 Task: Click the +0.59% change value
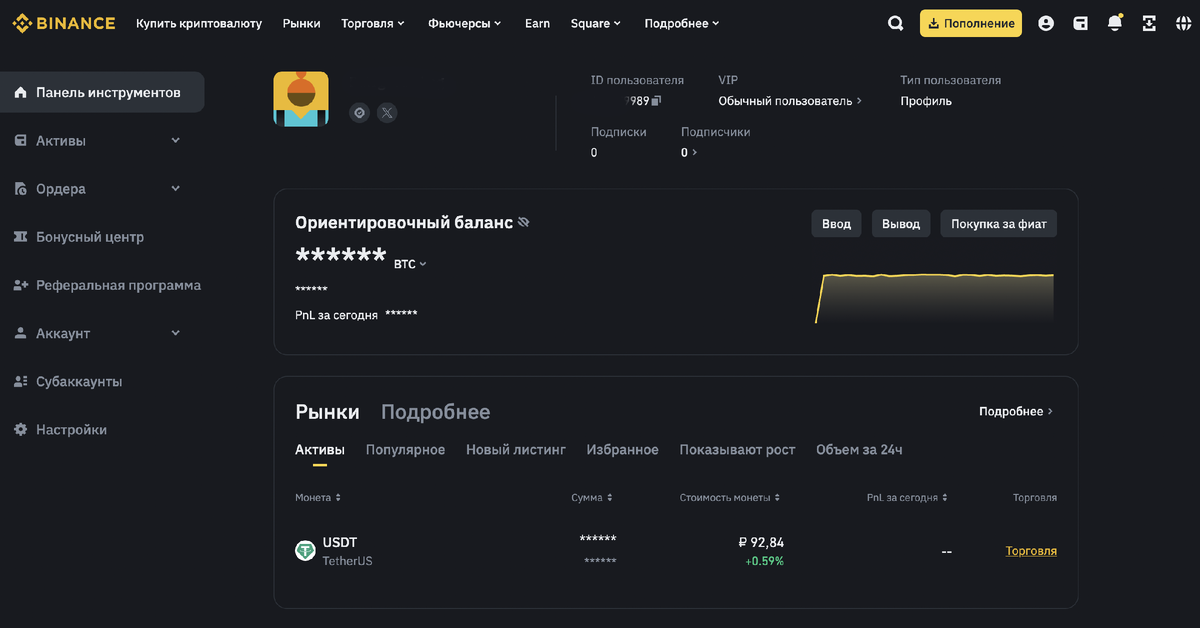point(764,561)
